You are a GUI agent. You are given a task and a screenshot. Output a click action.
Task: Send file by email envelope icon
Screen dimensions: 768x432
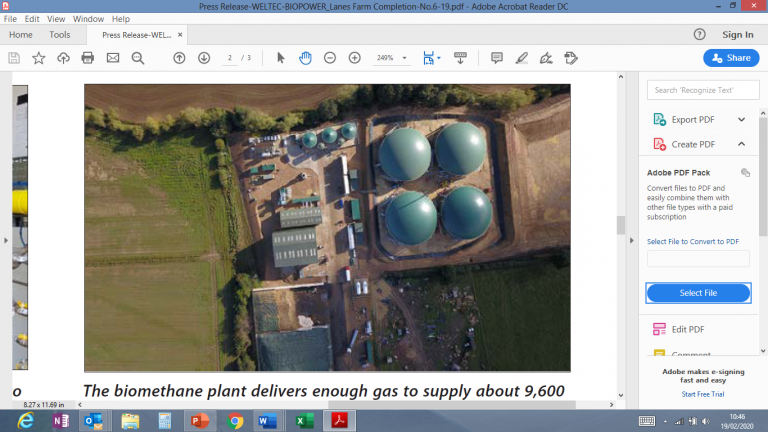coord(112,58)
